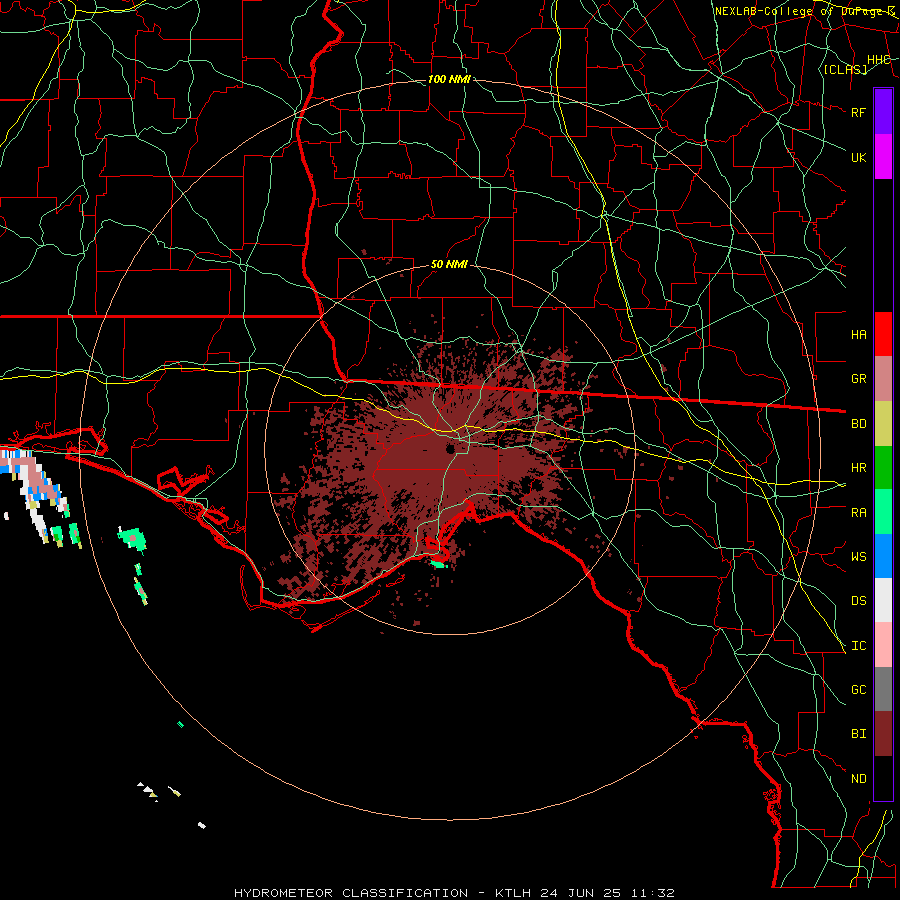Click the 24 JUN 25 date text
Viewport: 900px width, 900px height.
pyautogui.click(x=581, y=893)
